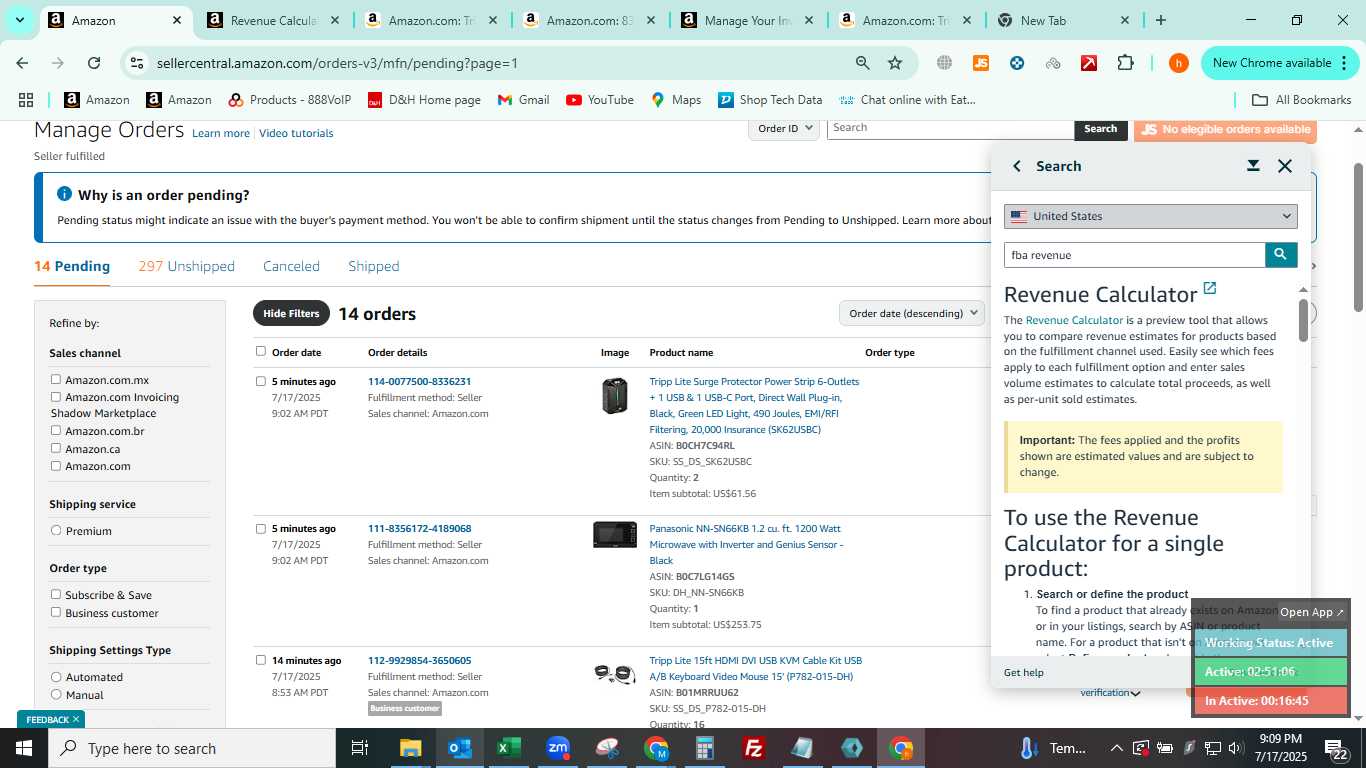Open the Learn more link beside Manage Orders
The width and height of the screenshot is (1366, 768).
(221, 133)
